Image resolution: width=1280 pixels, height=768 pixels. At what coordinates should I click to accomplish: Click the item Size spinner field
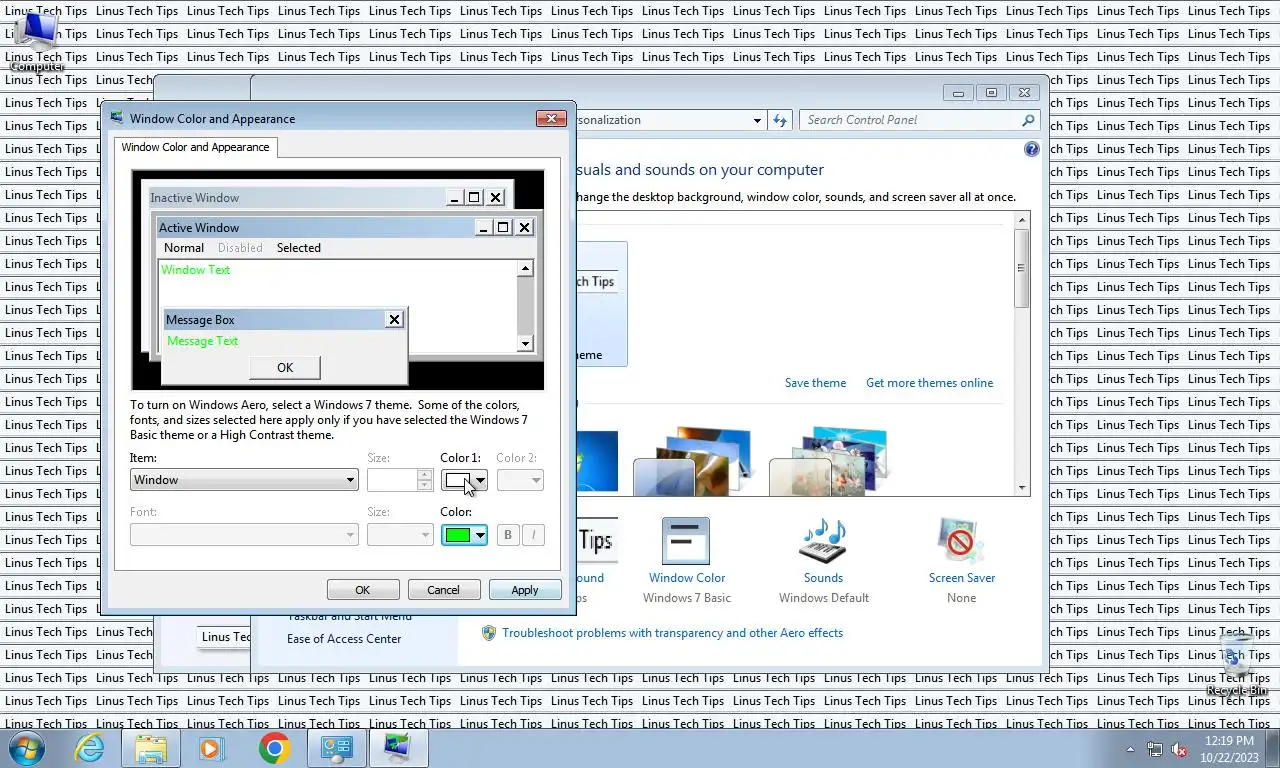point(400,480)
